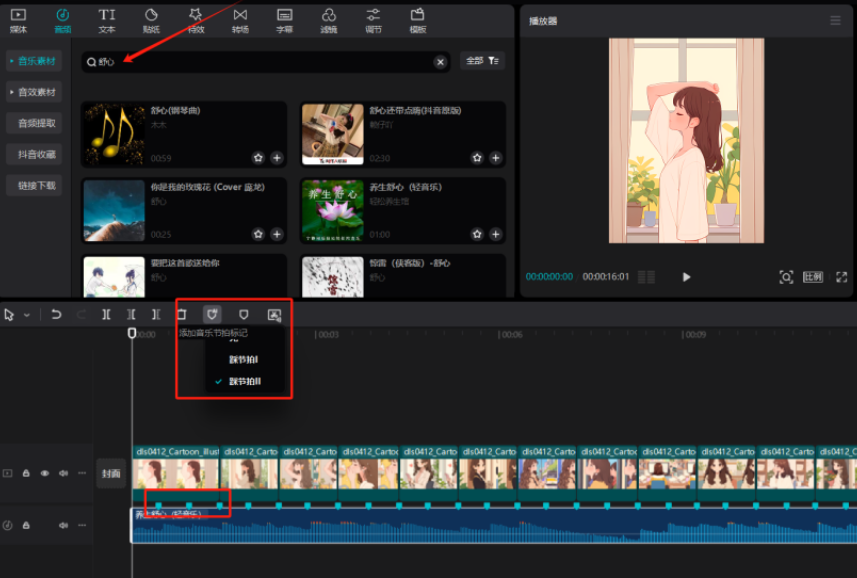Open the 媒体 media tab

[18, 21]
